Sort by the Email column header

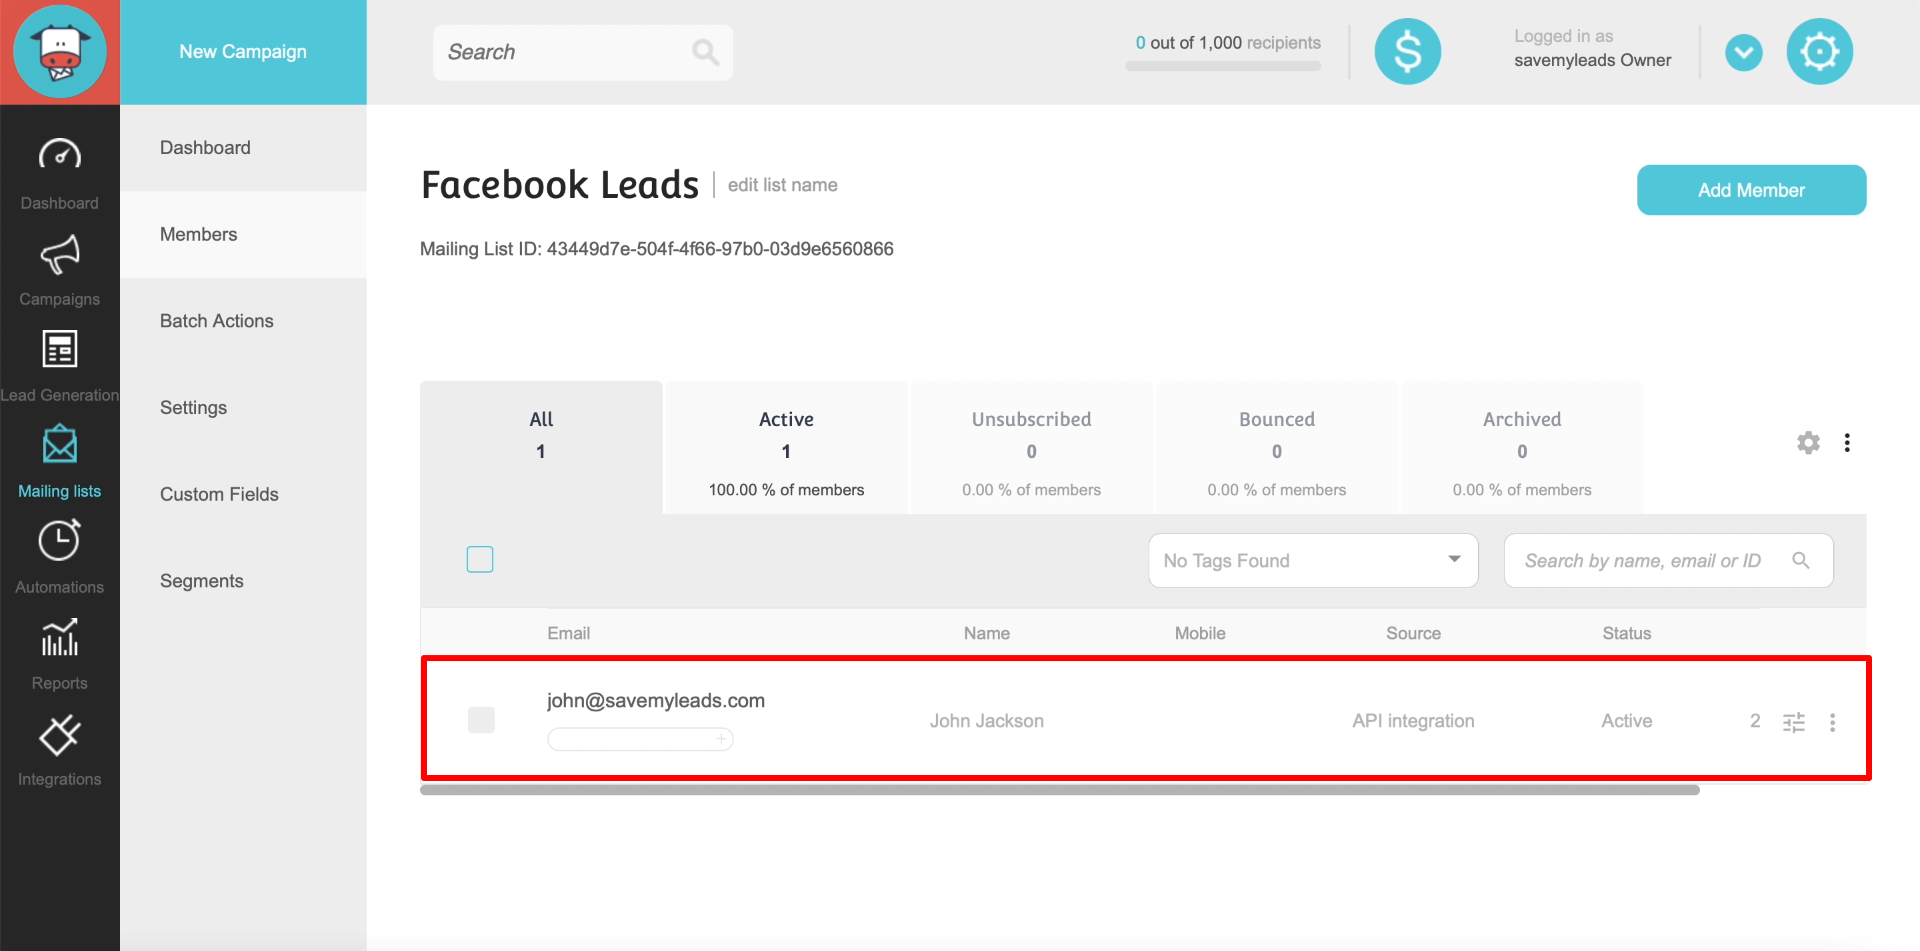568,633
